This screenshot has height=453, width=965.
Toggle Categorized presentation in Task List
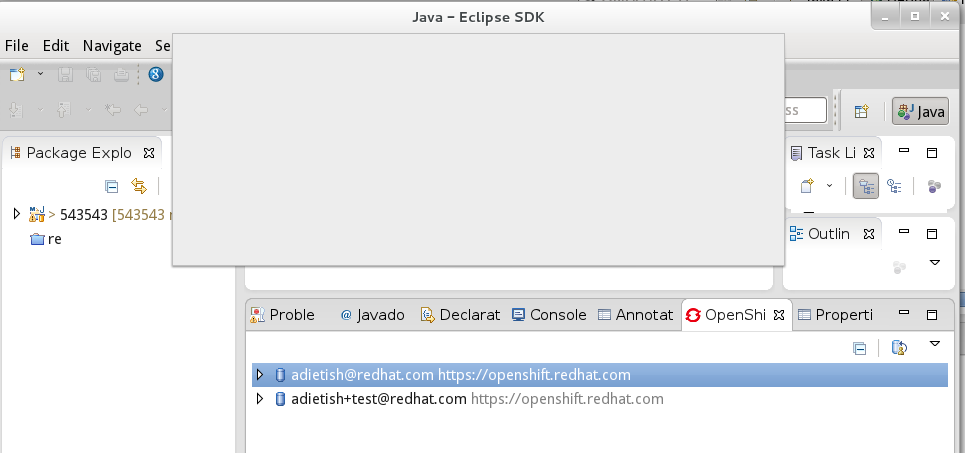[865, 186]
